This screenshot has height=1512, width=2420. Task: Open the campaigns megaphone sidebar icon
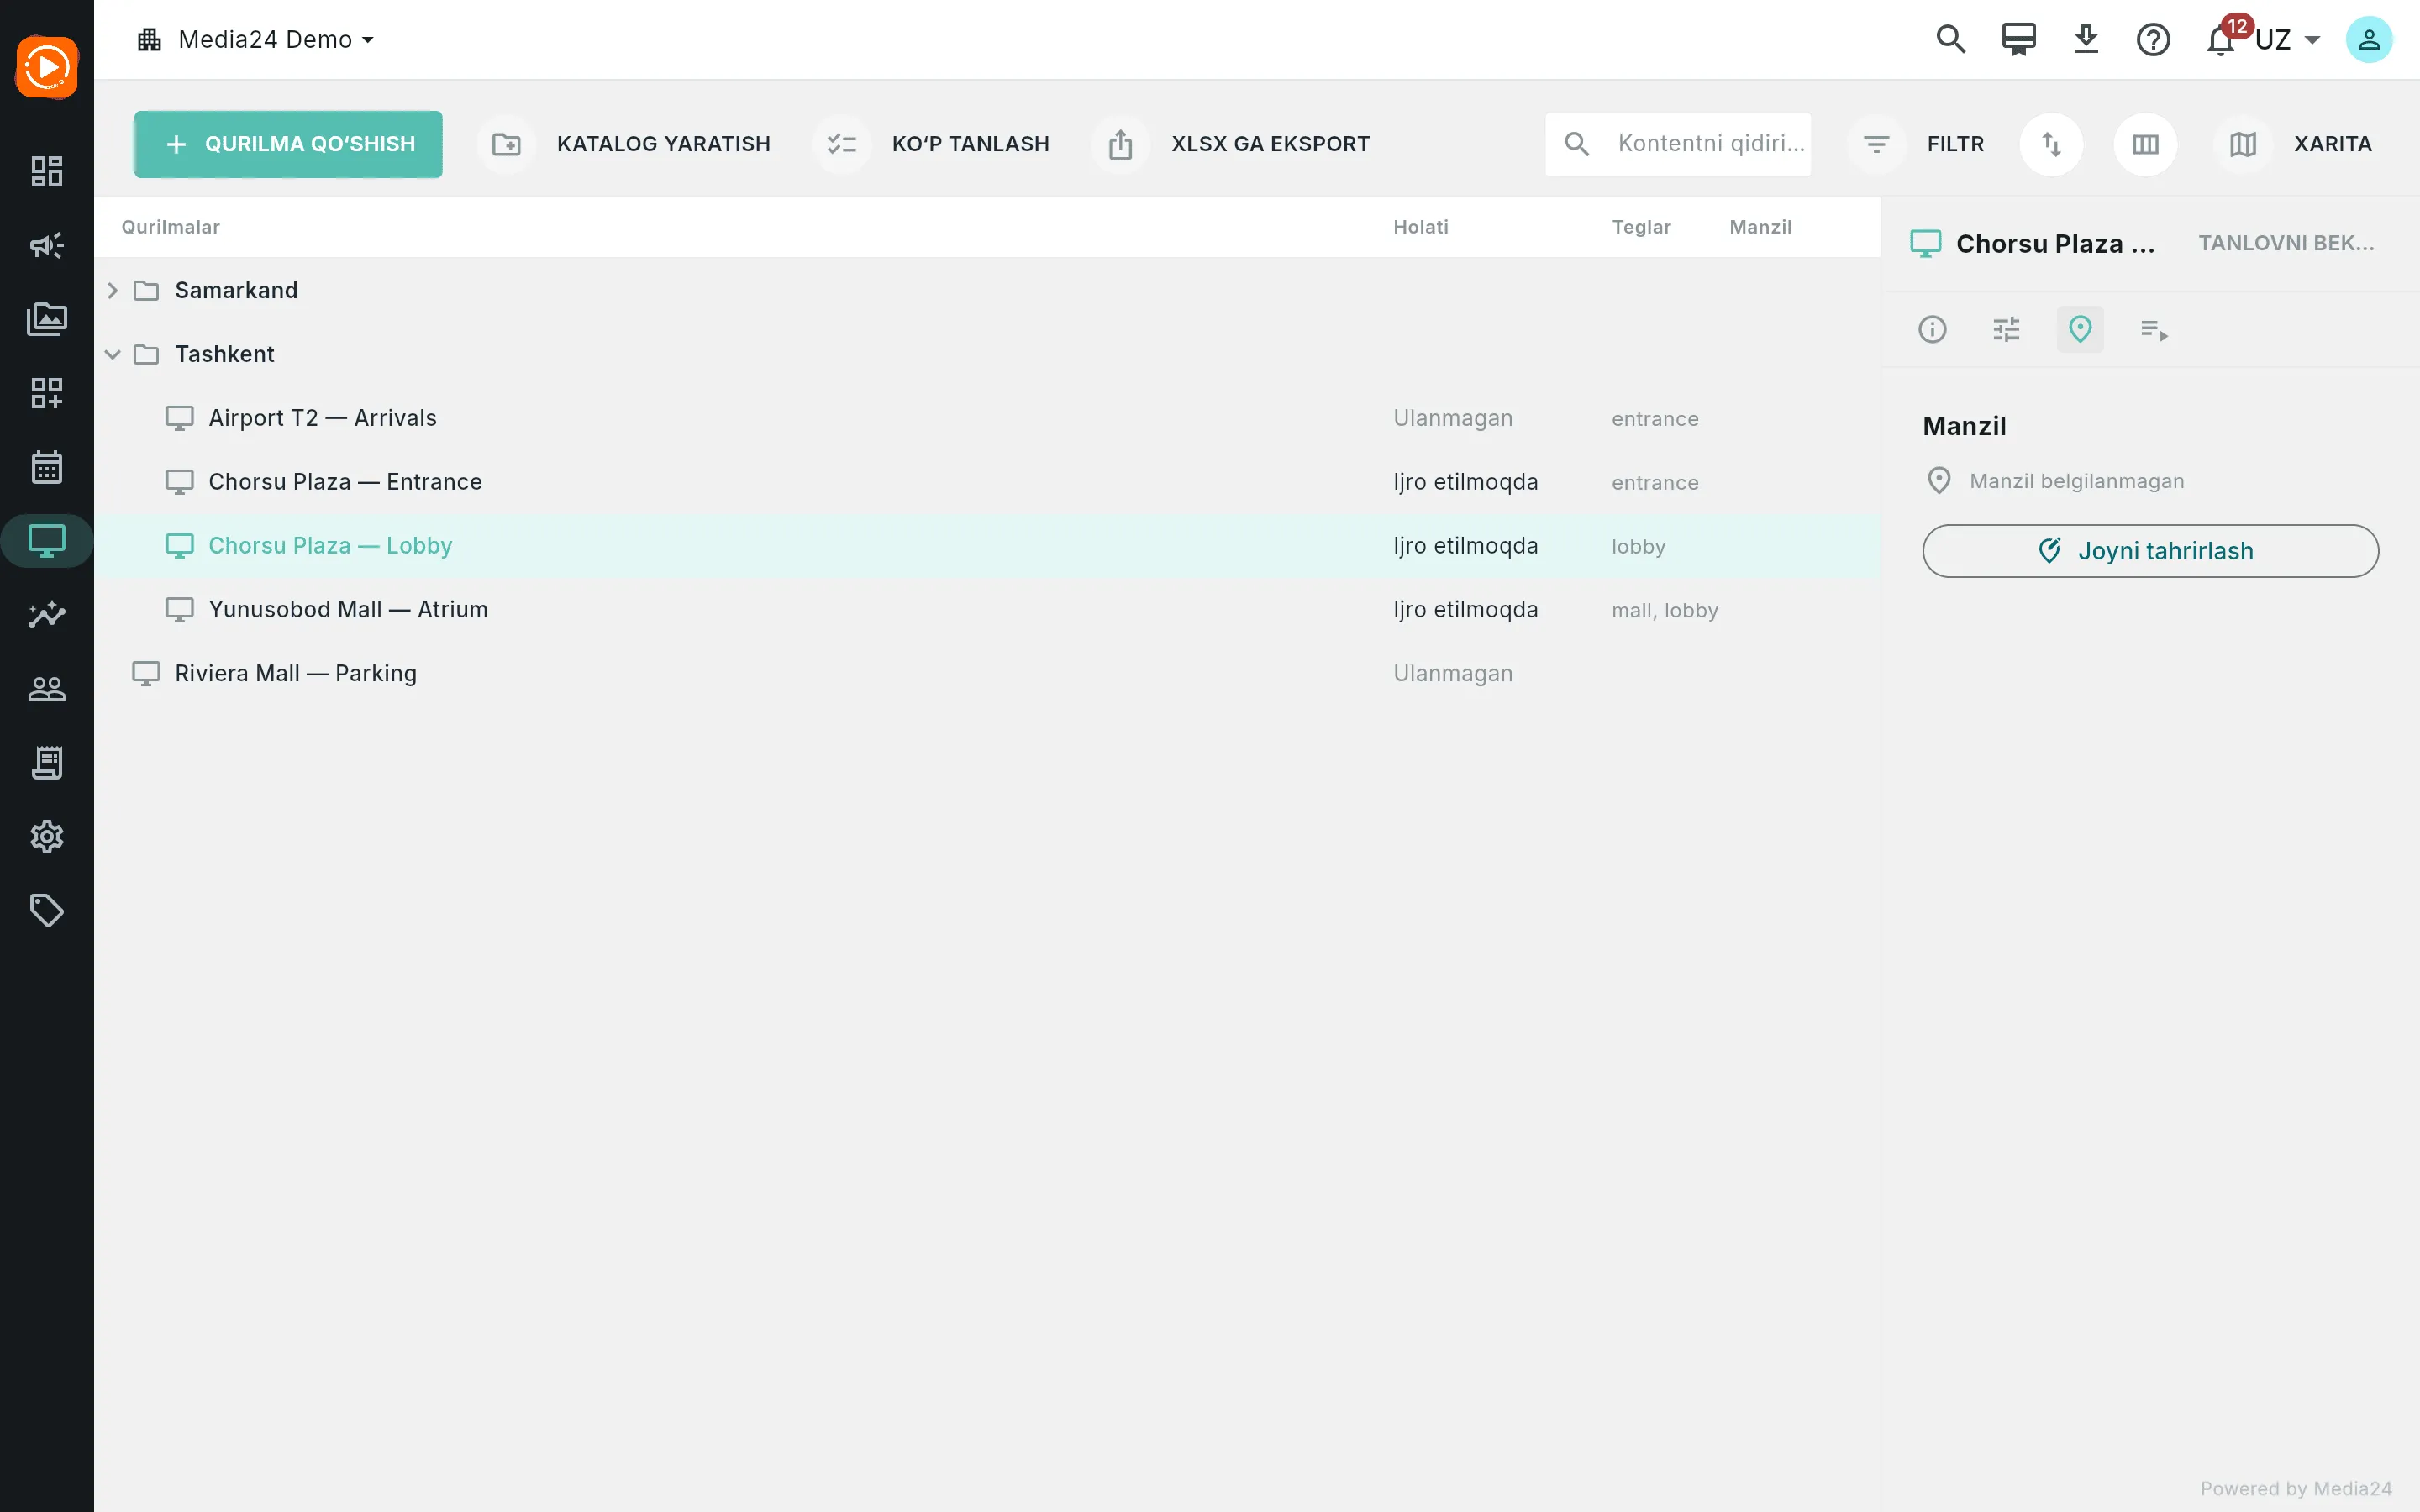(47, 245)
